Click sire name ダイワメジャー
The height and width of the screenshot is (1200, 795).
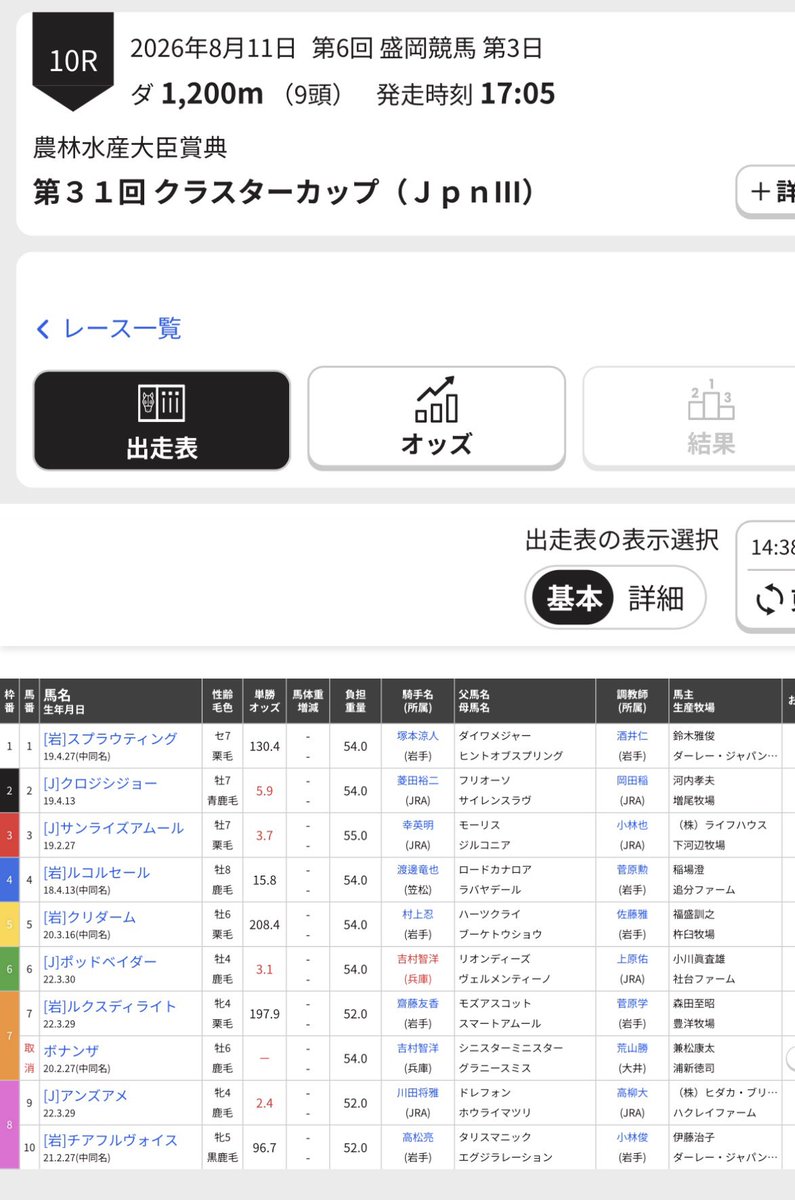click(496, 735)
